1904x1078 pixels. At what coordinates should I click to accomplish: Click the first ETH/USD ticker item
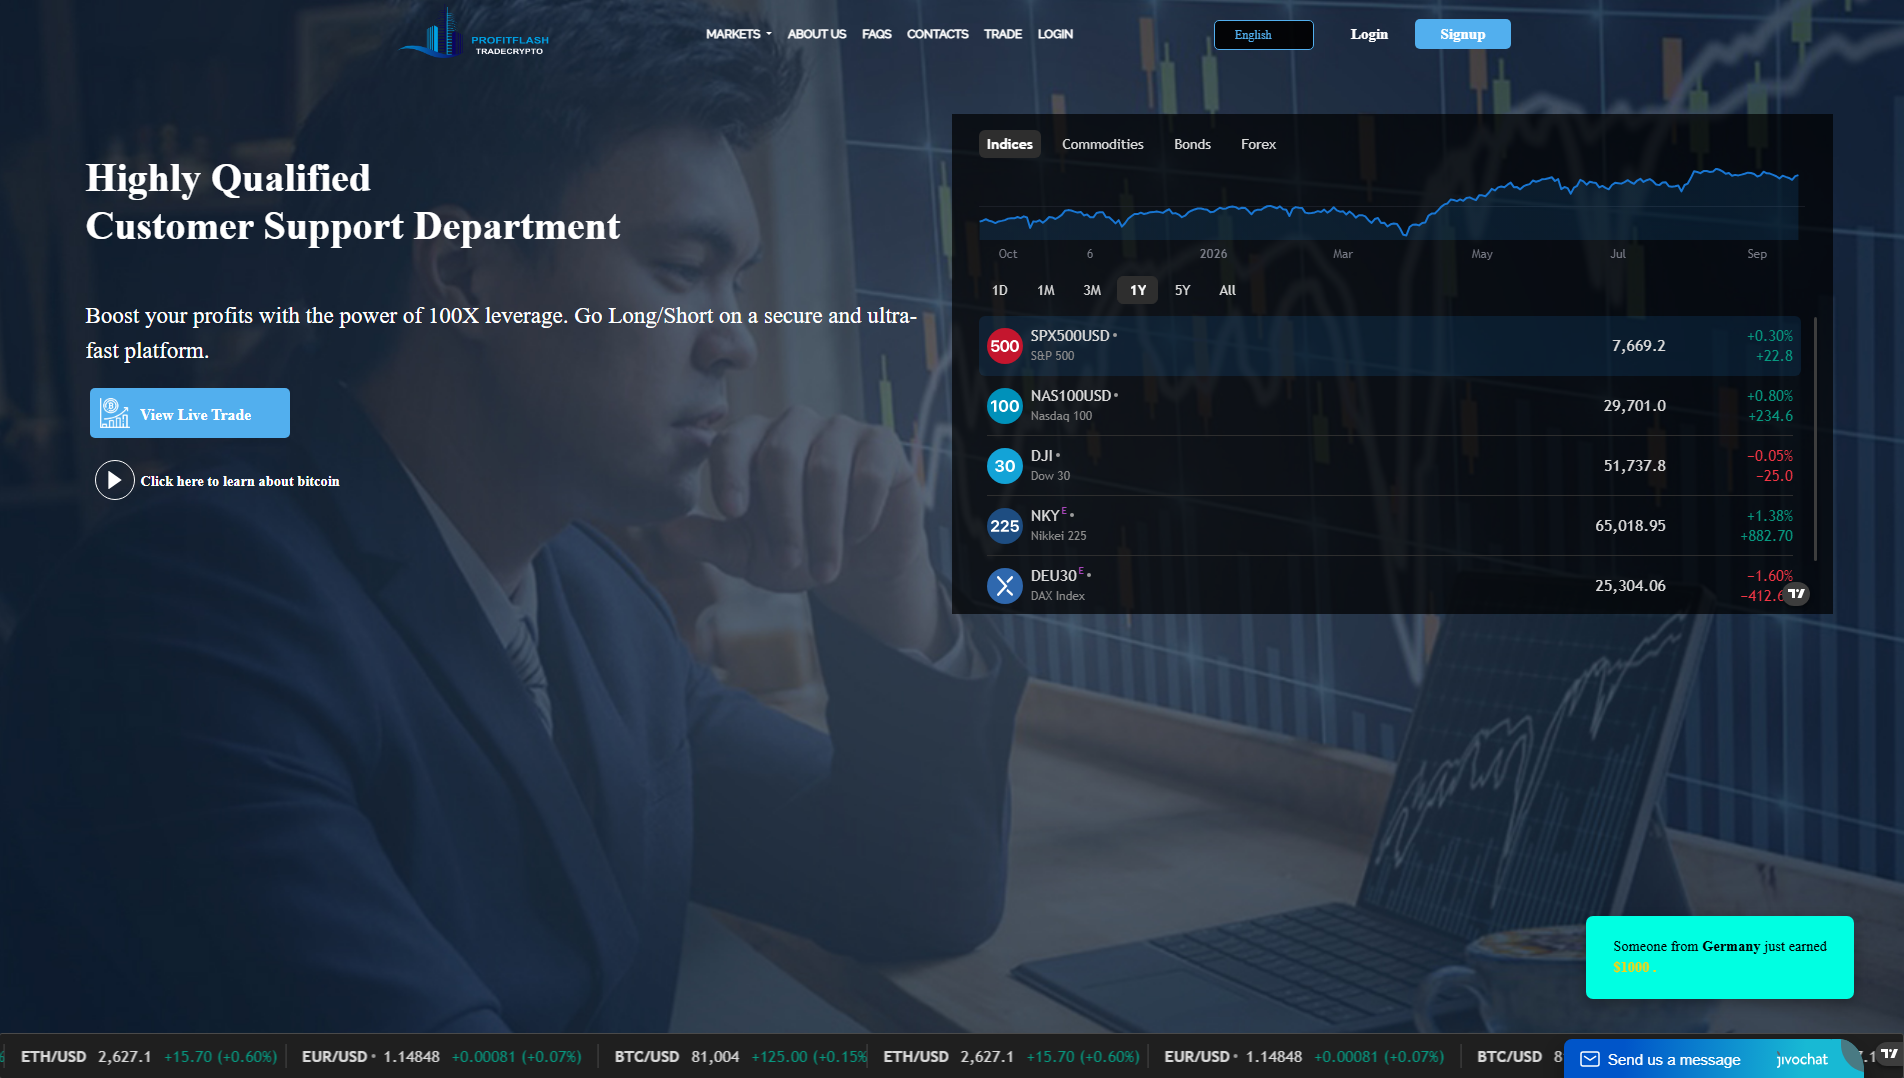coord(148,1057)
